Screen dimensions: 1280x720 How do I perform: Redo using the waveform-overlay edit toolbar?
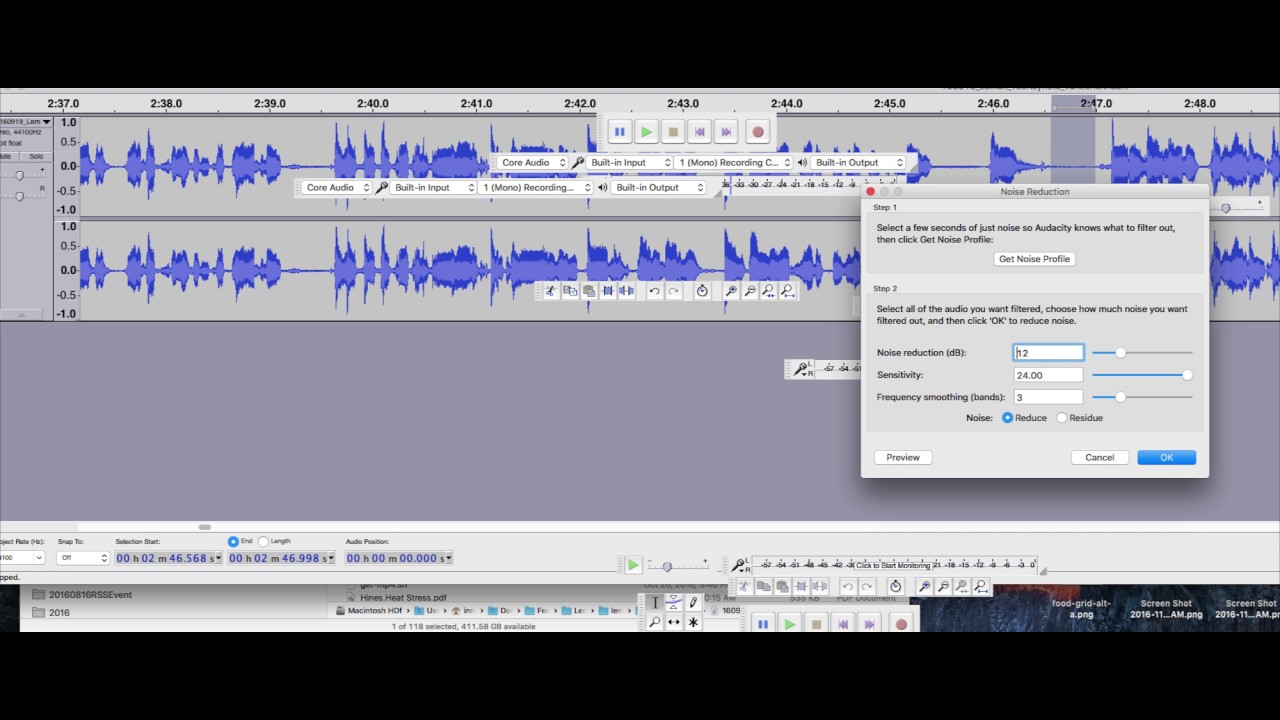click(x=673, y=291)
